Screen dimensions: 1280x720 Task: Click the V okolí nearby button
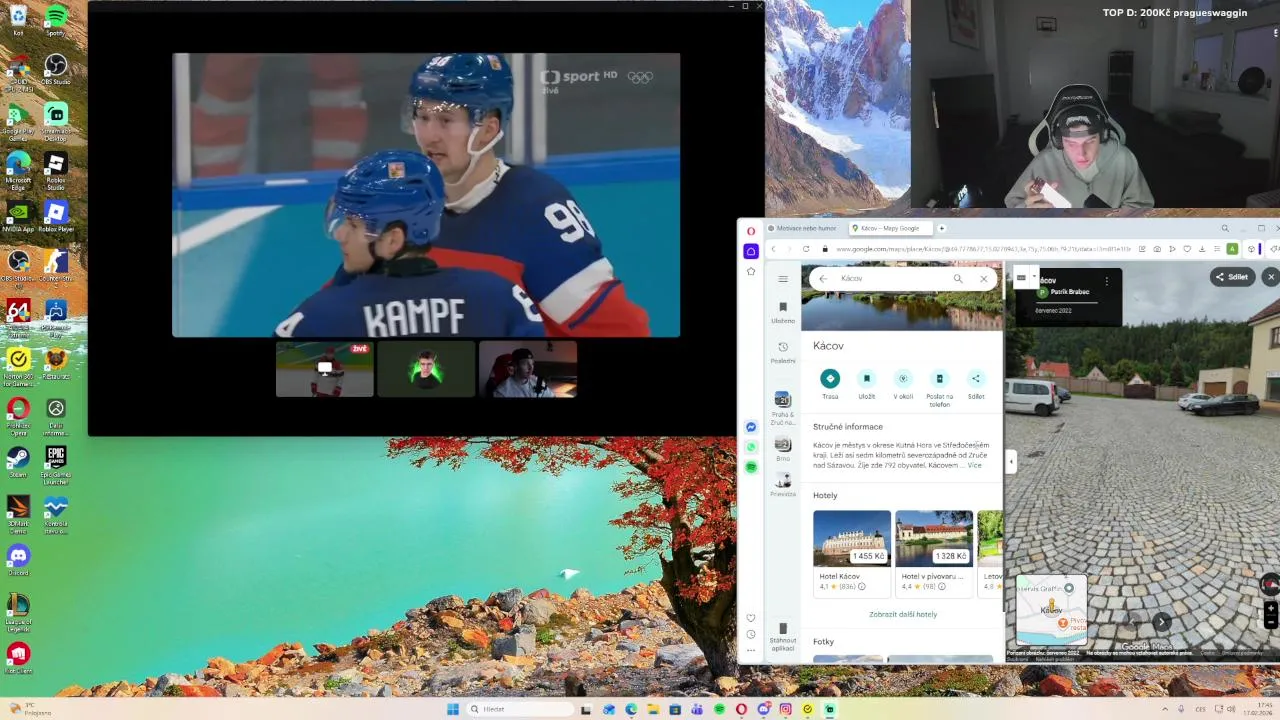903,384
